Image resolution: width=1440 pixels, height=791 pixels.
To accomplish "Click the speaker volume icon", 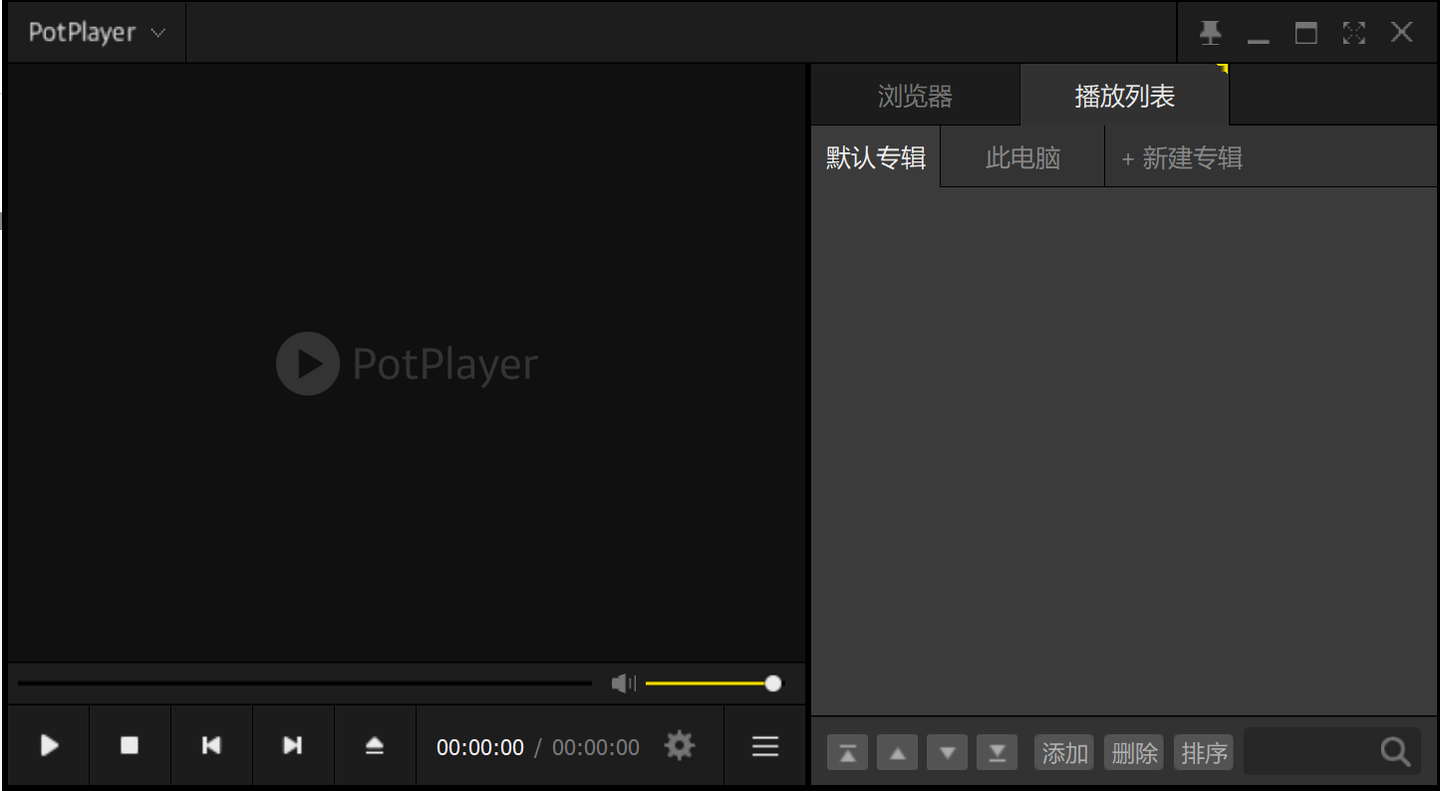I will point(623,683).
